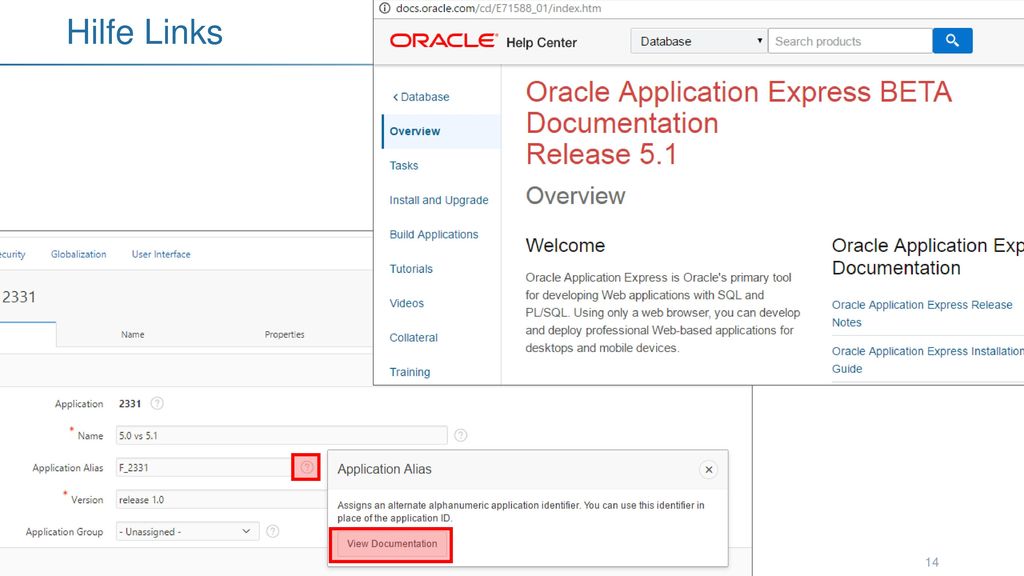Image resolution: width=1024 pixels, height=576 pixels.
Task: Click the application ID value 2331
Action: (130, 404)
